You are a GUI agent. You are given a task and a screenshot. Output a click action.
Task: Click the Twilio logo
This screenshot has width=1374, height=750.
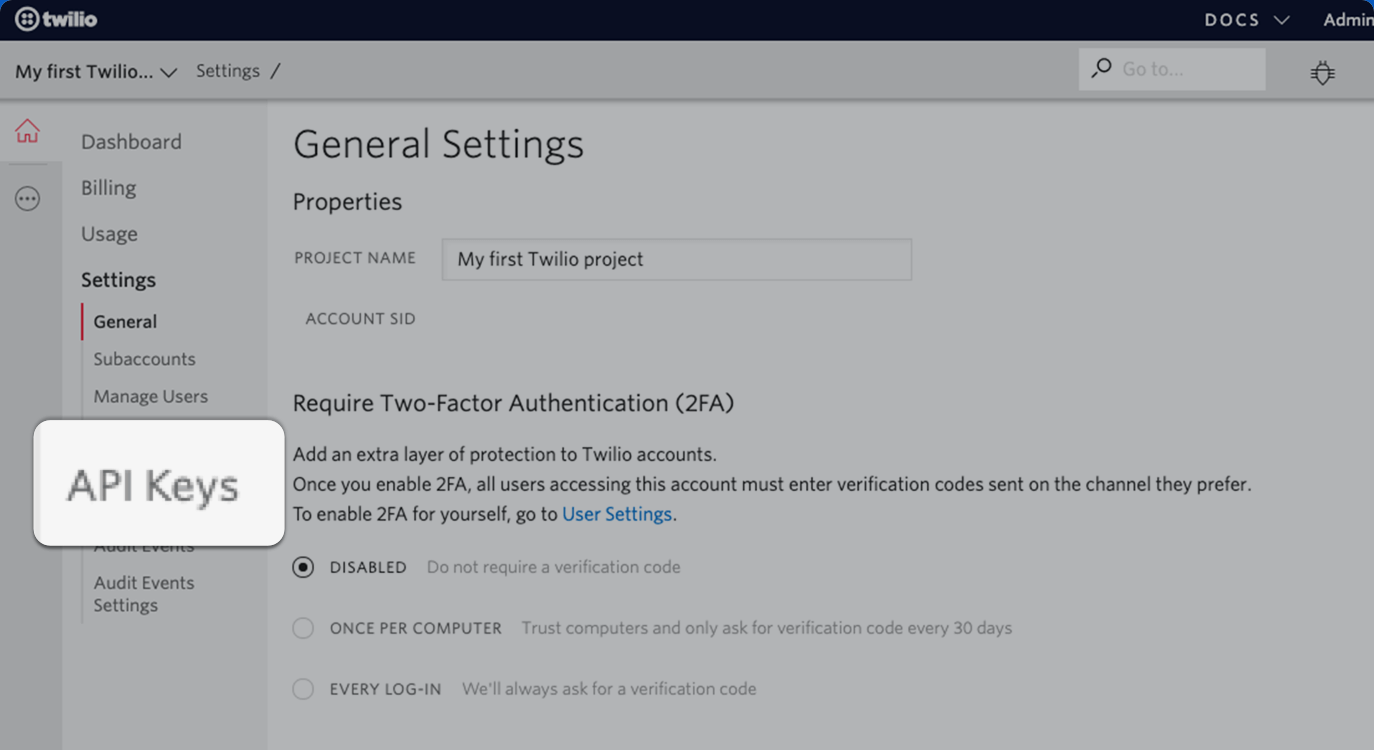click(56, 19)
